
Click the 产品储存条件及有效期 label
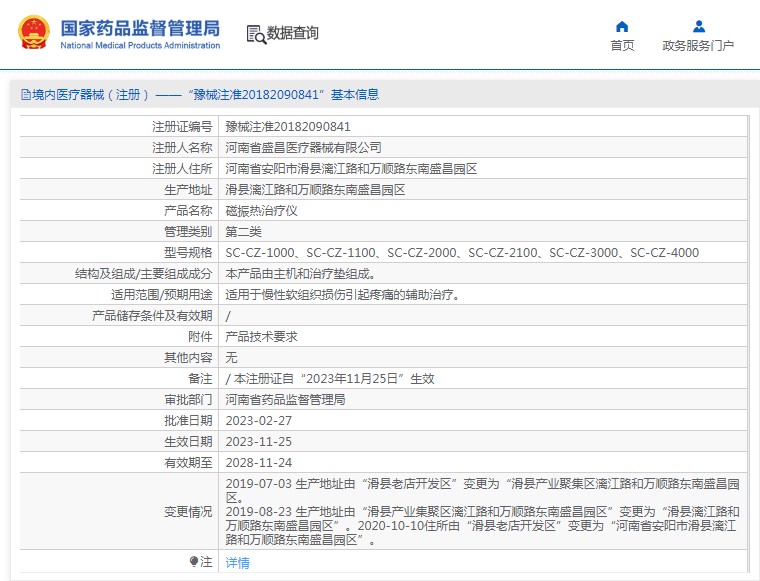(x=152, y=316)
